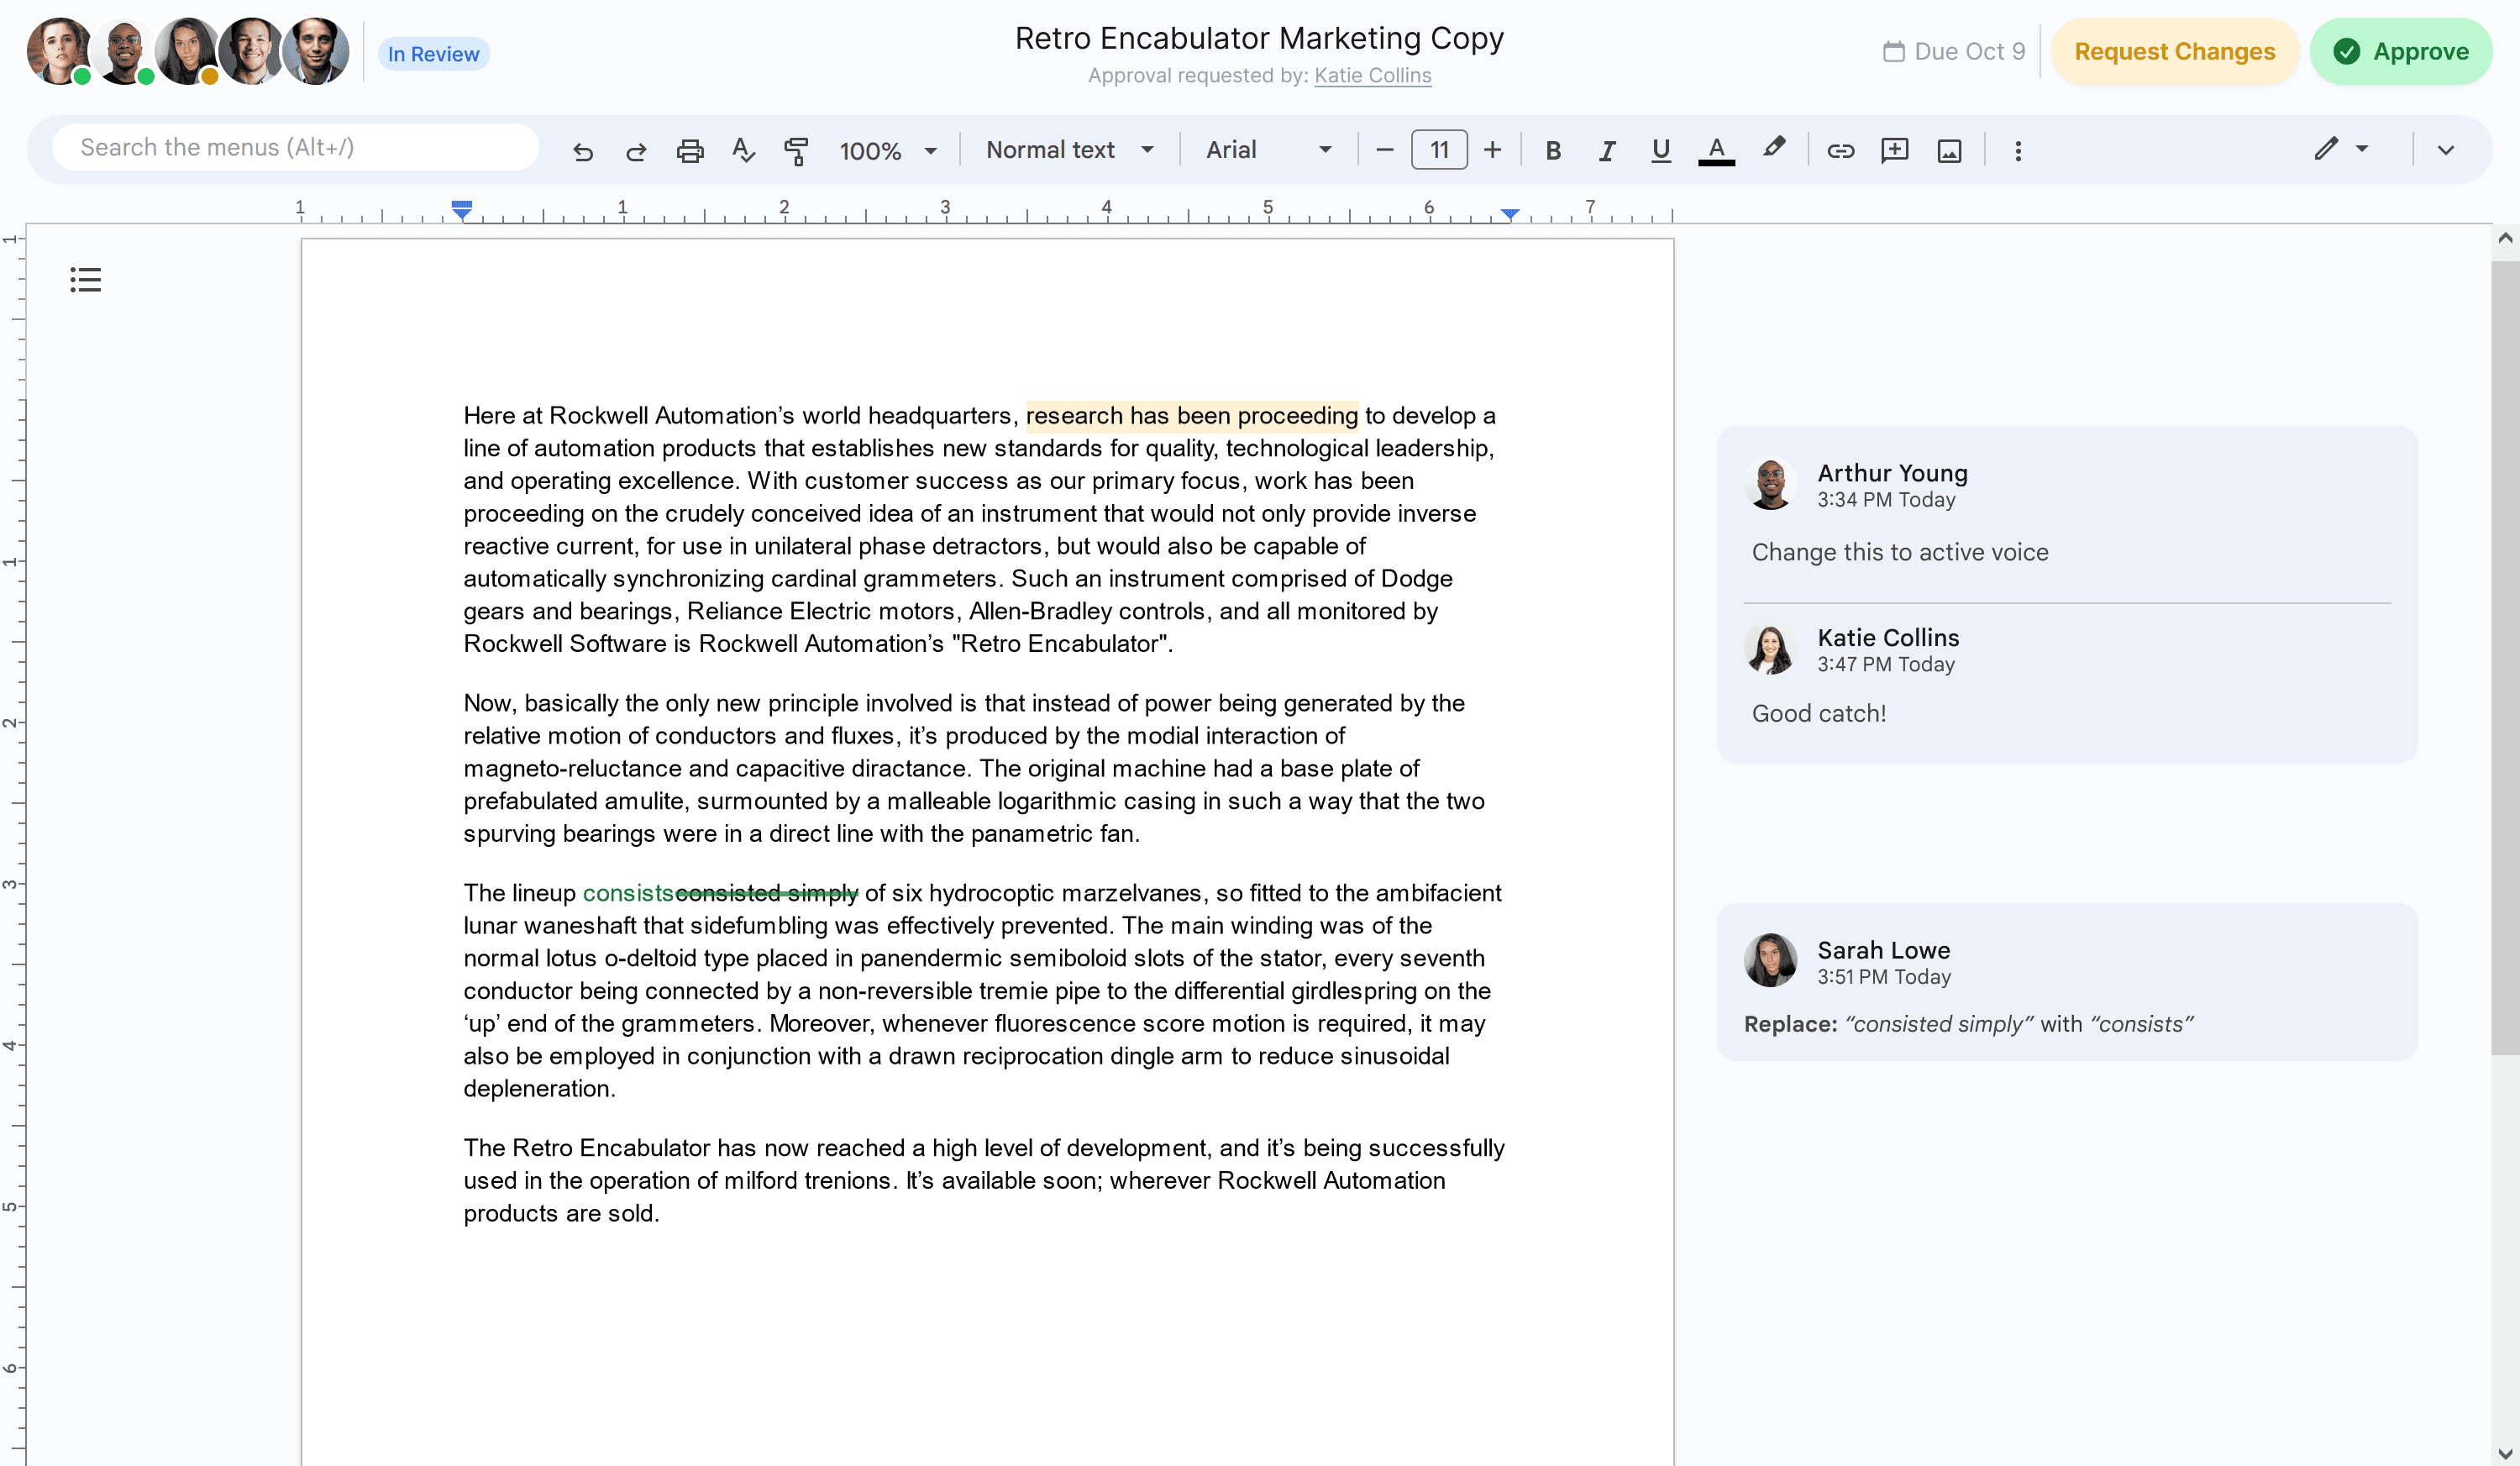Screen dimensions: 2520x1466
Task: Click the fifth collaborator avatar
Action: click(316, 51)
